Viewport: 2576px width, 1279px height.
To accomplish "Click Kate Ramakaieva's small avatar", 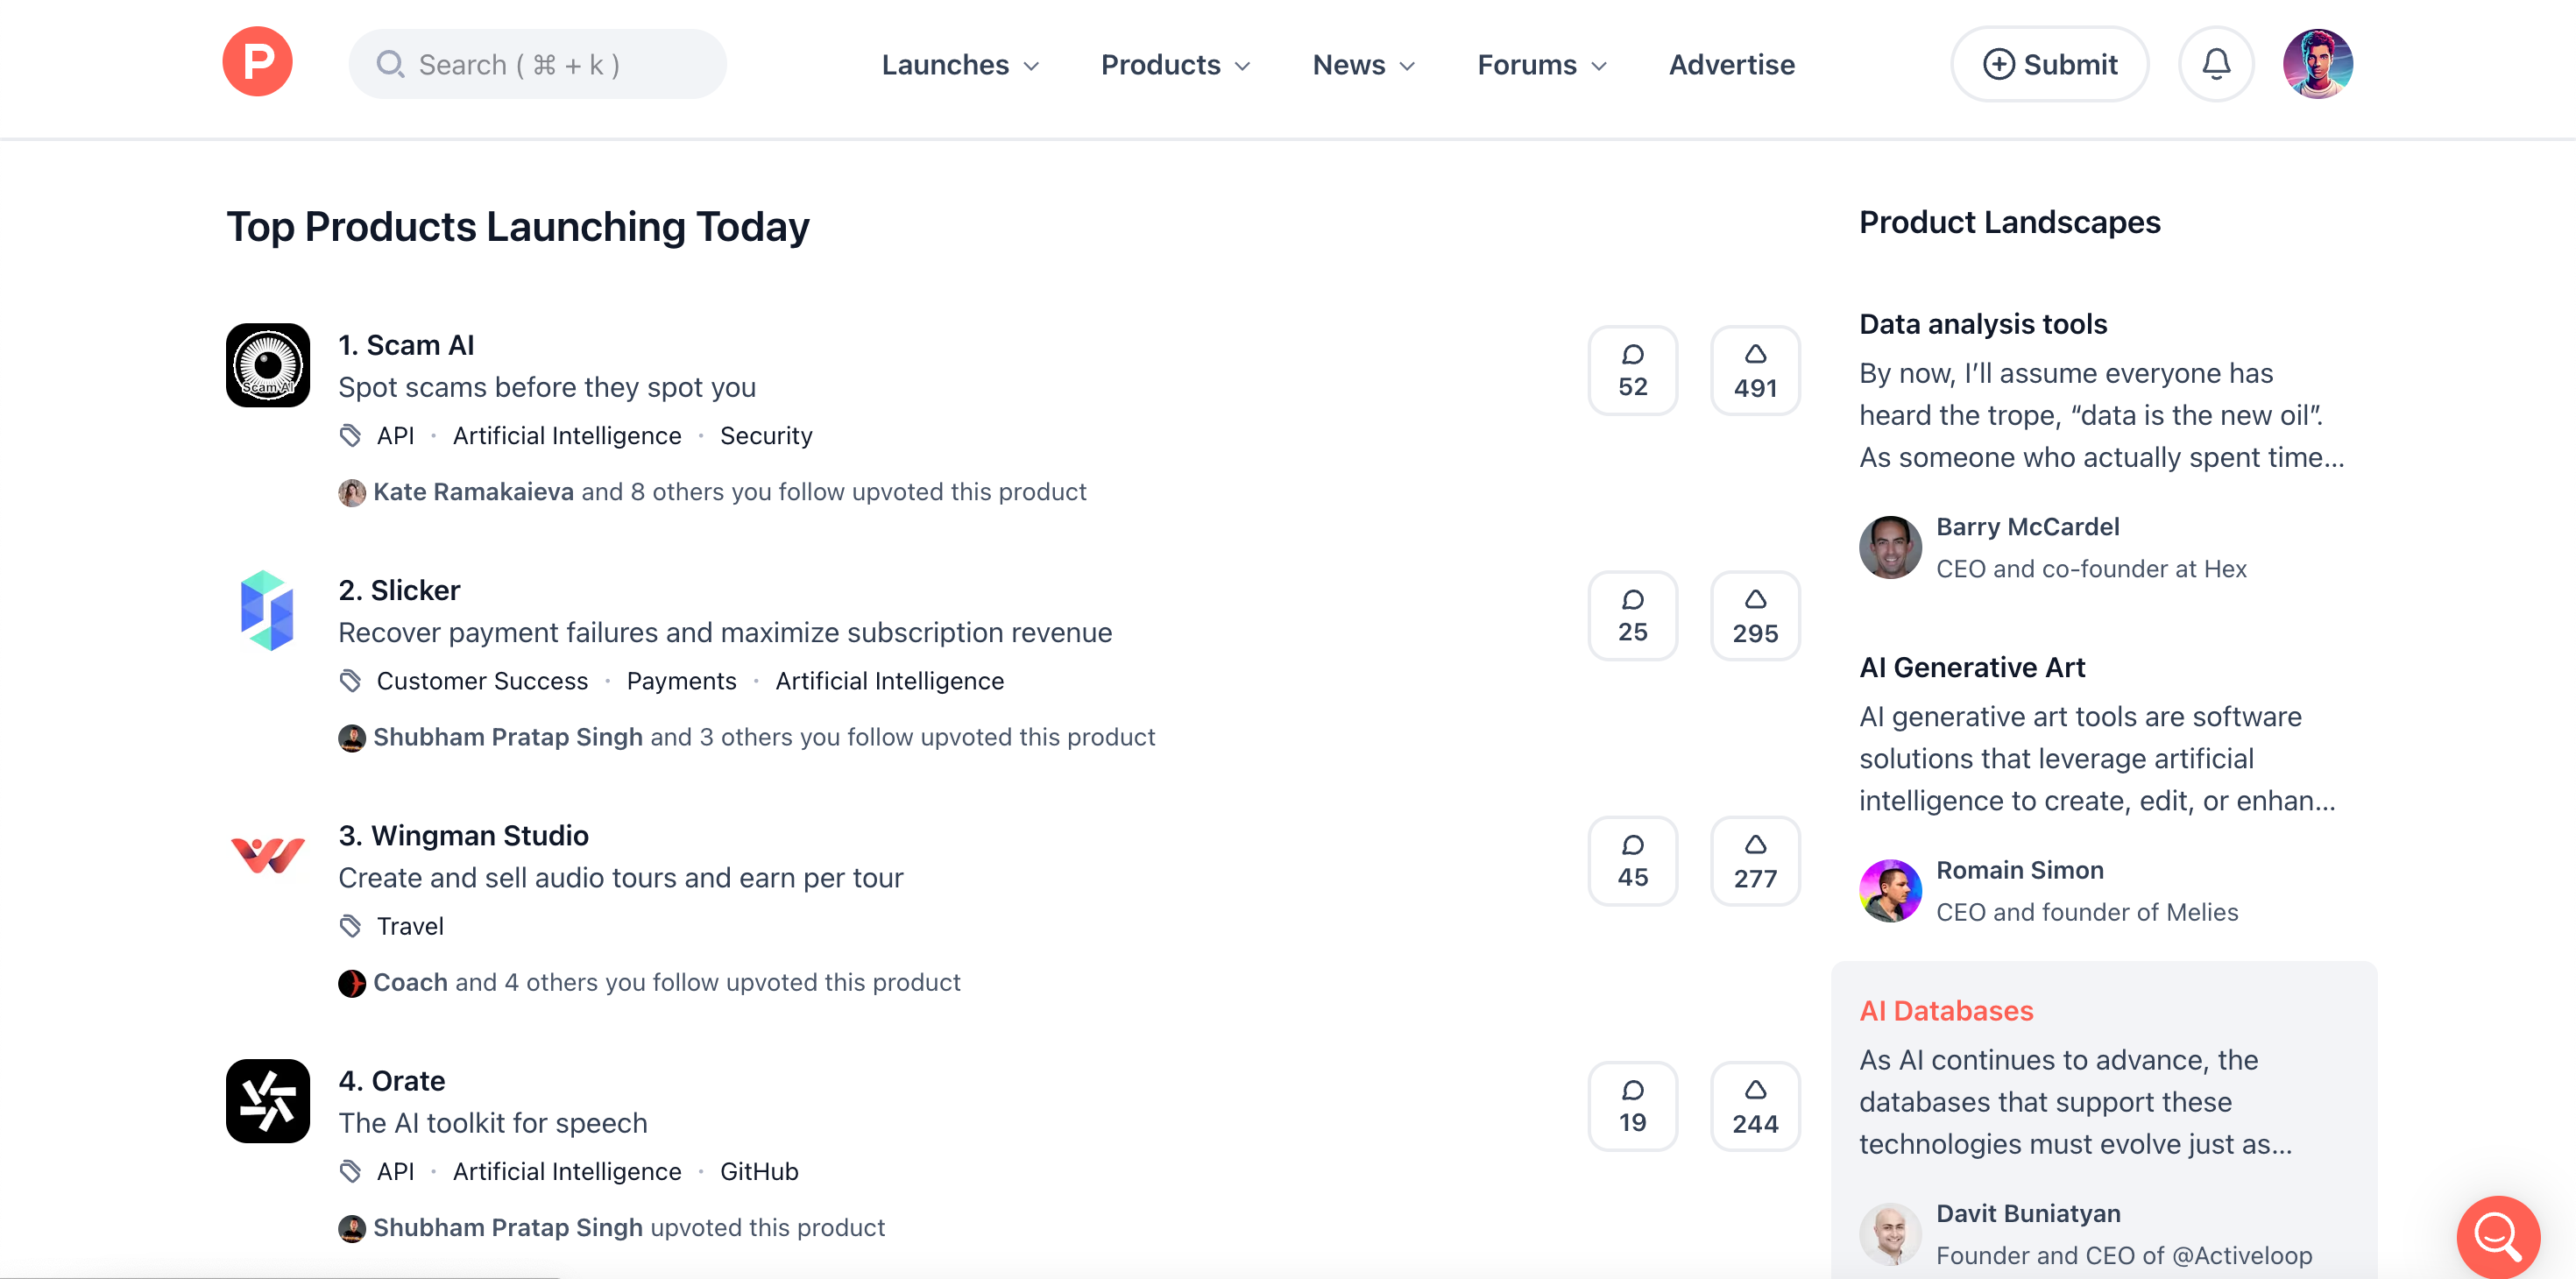I will (352, 492).
